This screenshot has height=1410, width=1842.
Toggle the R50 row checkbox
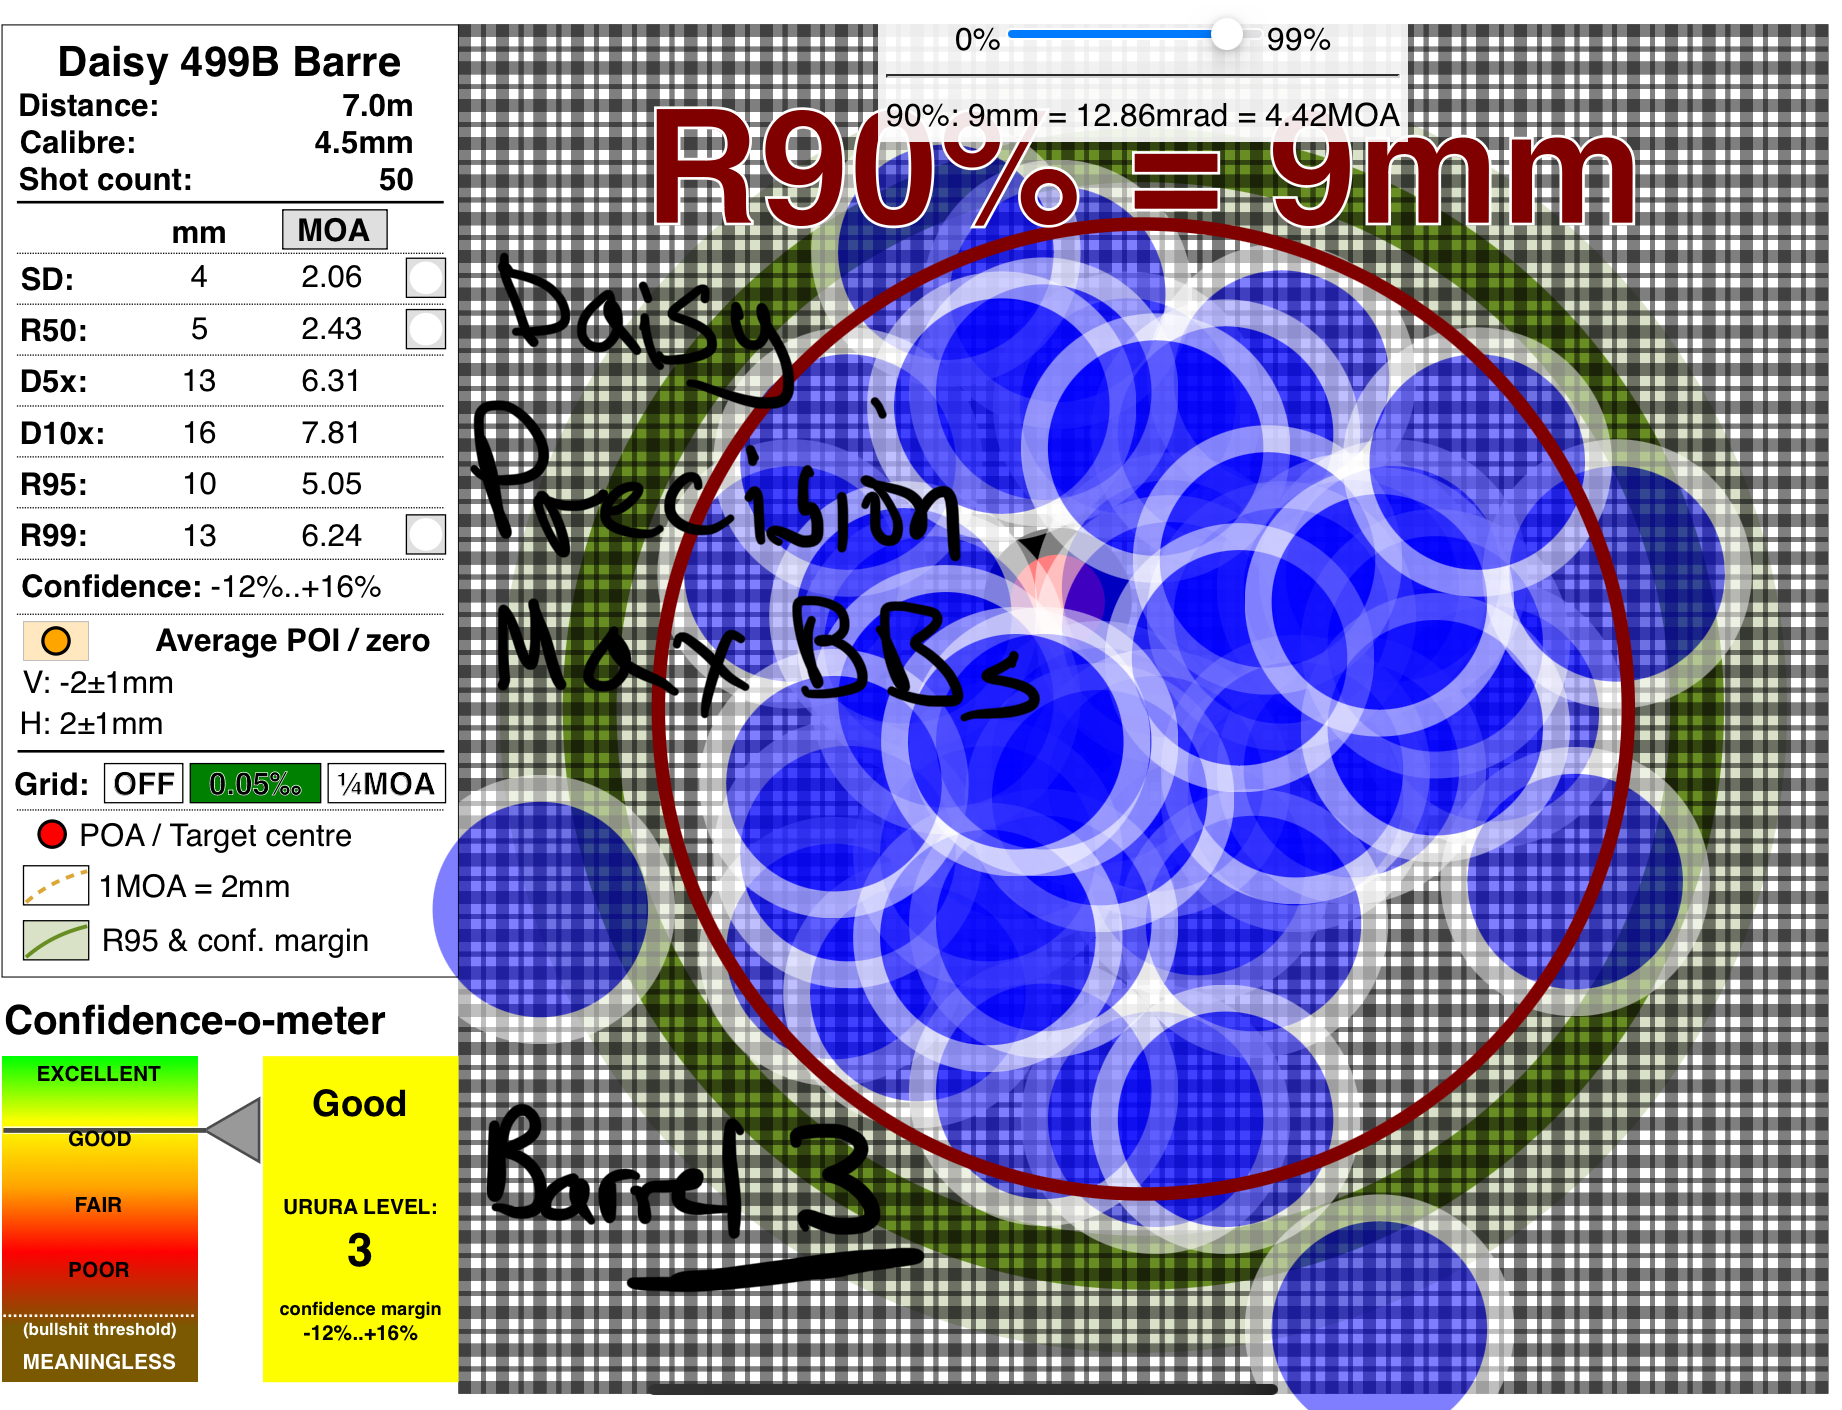coord(425,329)
